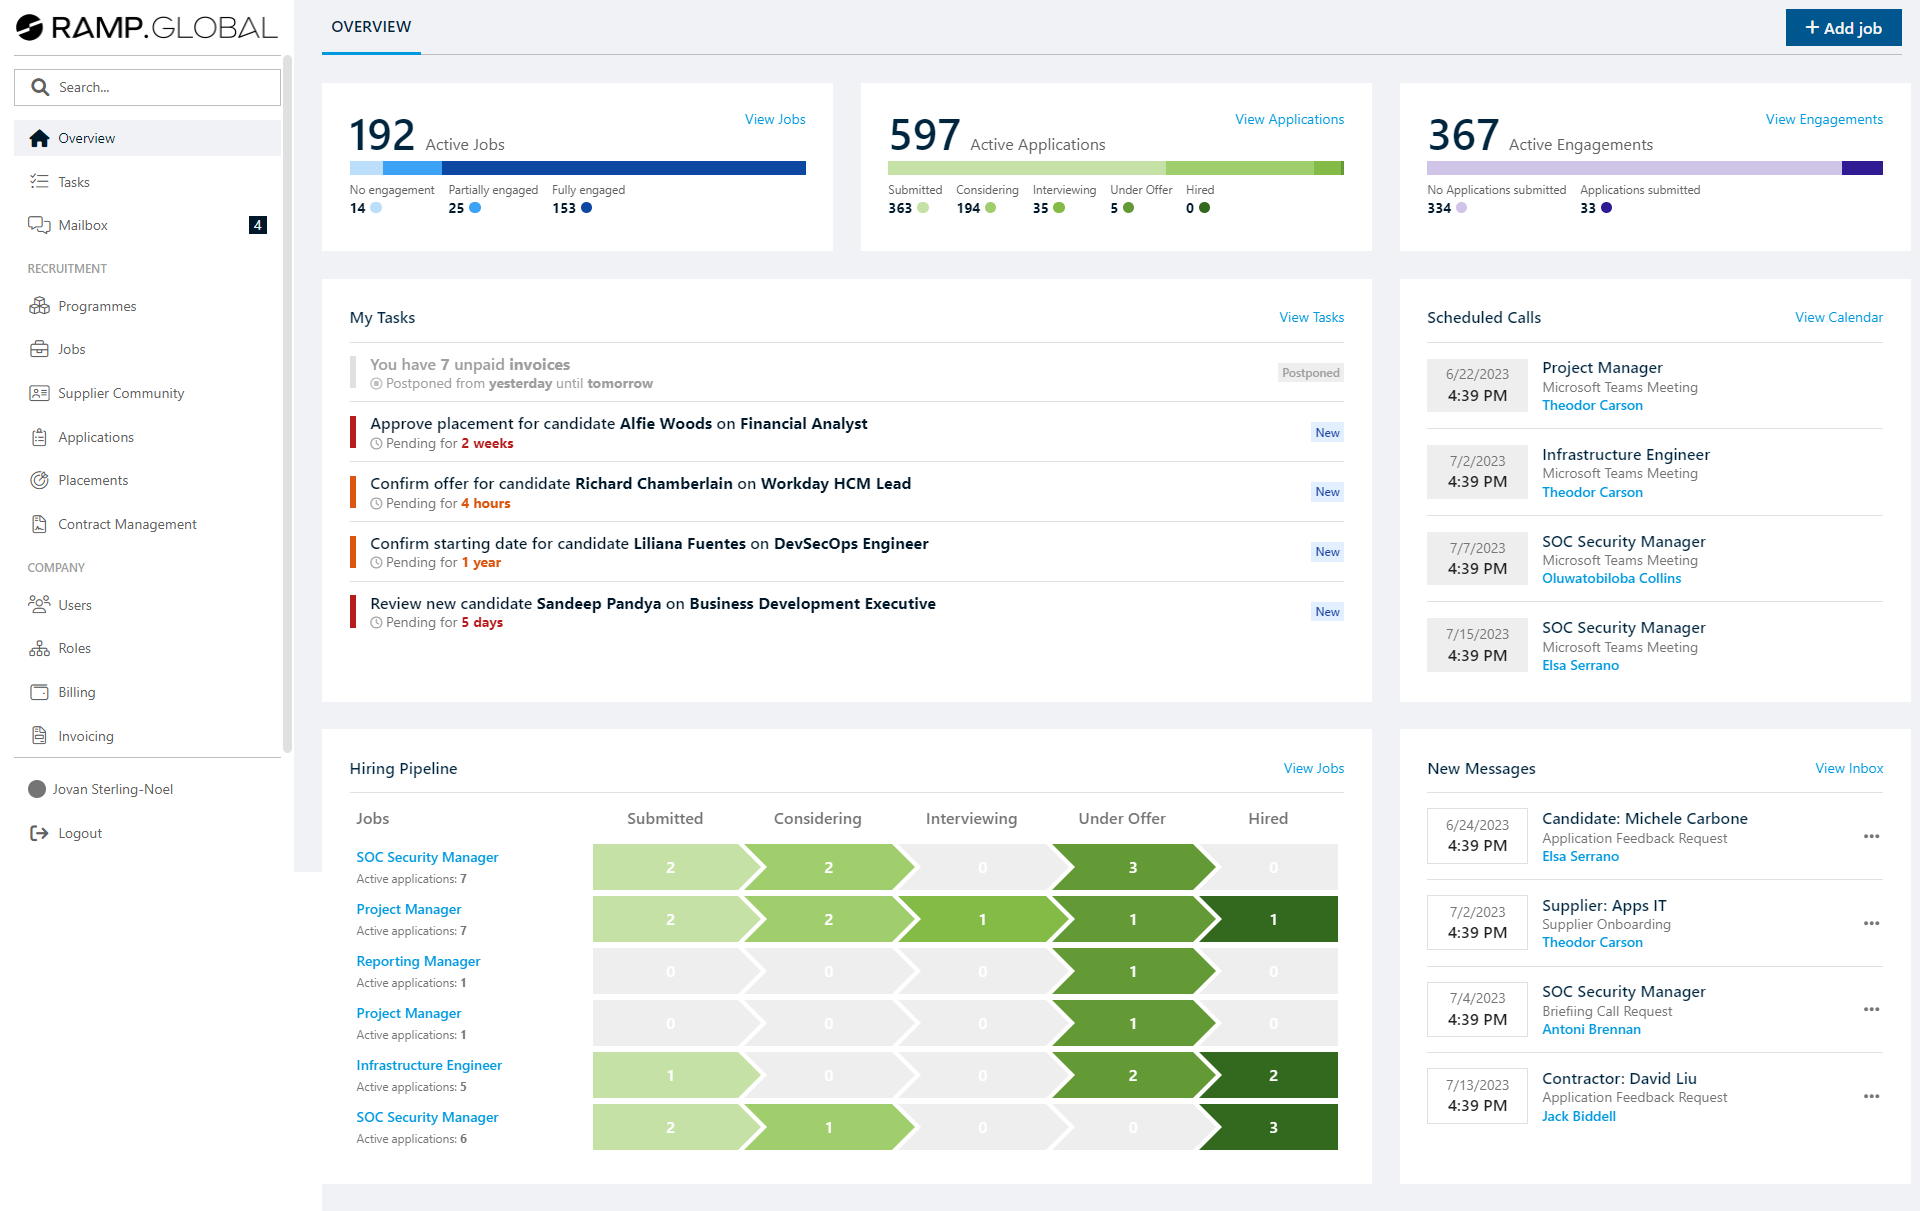Click the Add job button
The width and height of the screenshot is (1920, 1211).
click(1842, 28)
